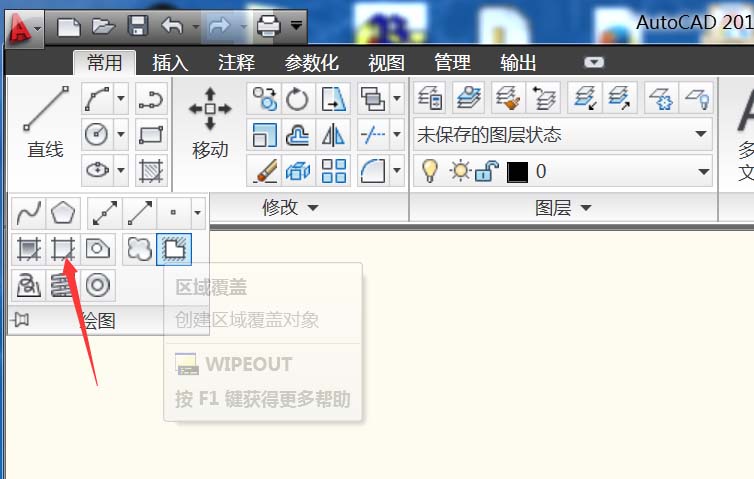Expand the draw order dropdown arrow
This screenshot has height=479, width=754.
click(x=397, y=98)
